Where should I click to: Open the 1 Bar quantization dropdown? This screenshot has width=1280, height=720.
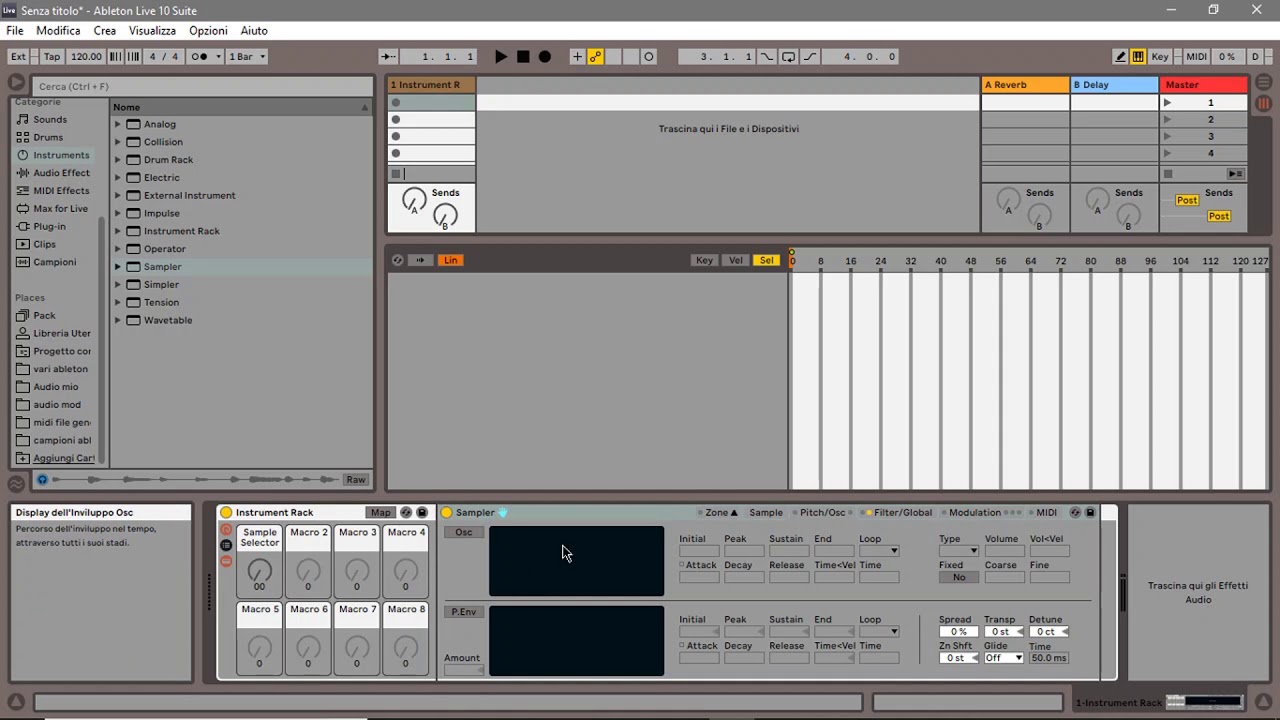(247, 57)
